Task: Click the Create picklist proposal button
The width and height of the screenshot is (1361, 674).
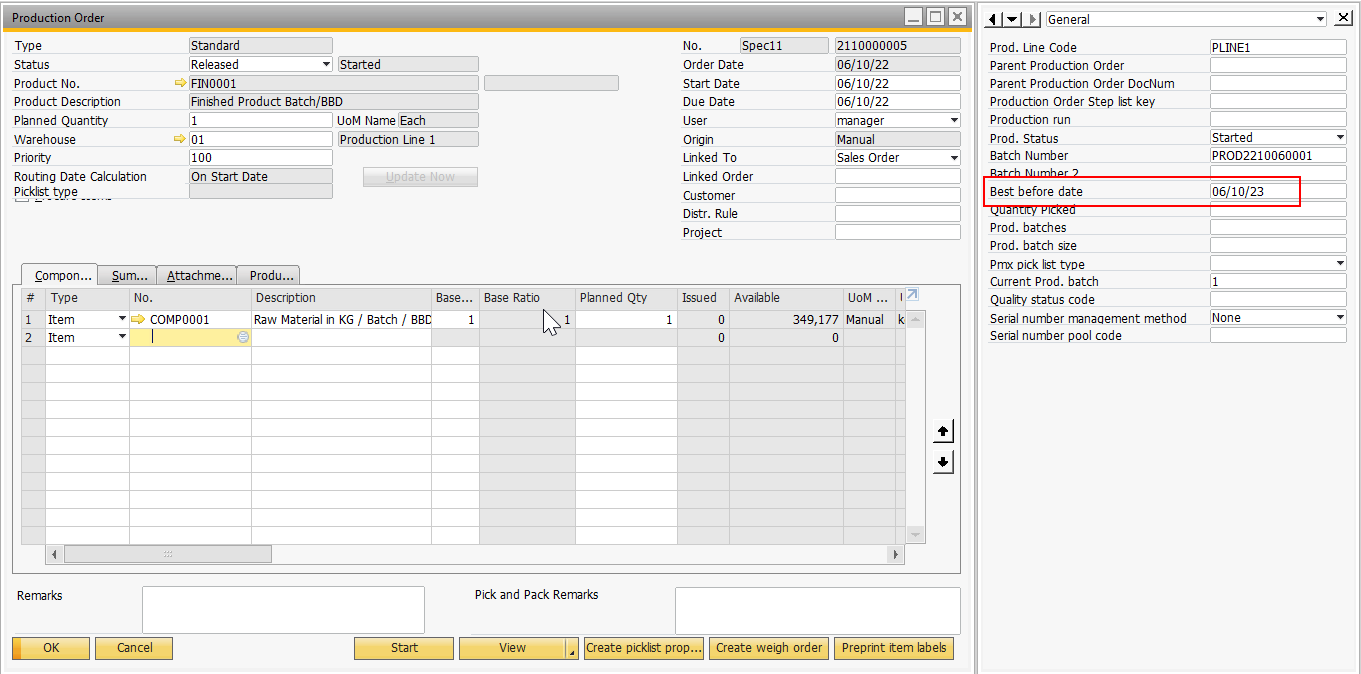Action: point(644,648)
